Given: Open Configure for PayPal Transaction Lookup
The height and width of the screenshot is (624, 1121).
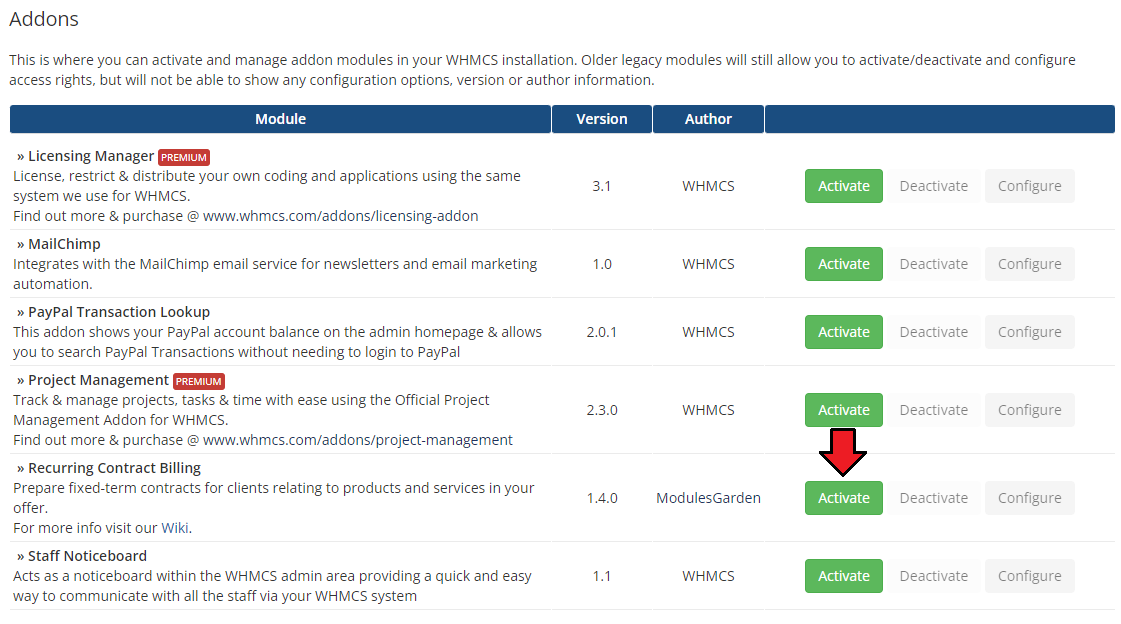Looking at the screenshot, I should pos(1029,332).
